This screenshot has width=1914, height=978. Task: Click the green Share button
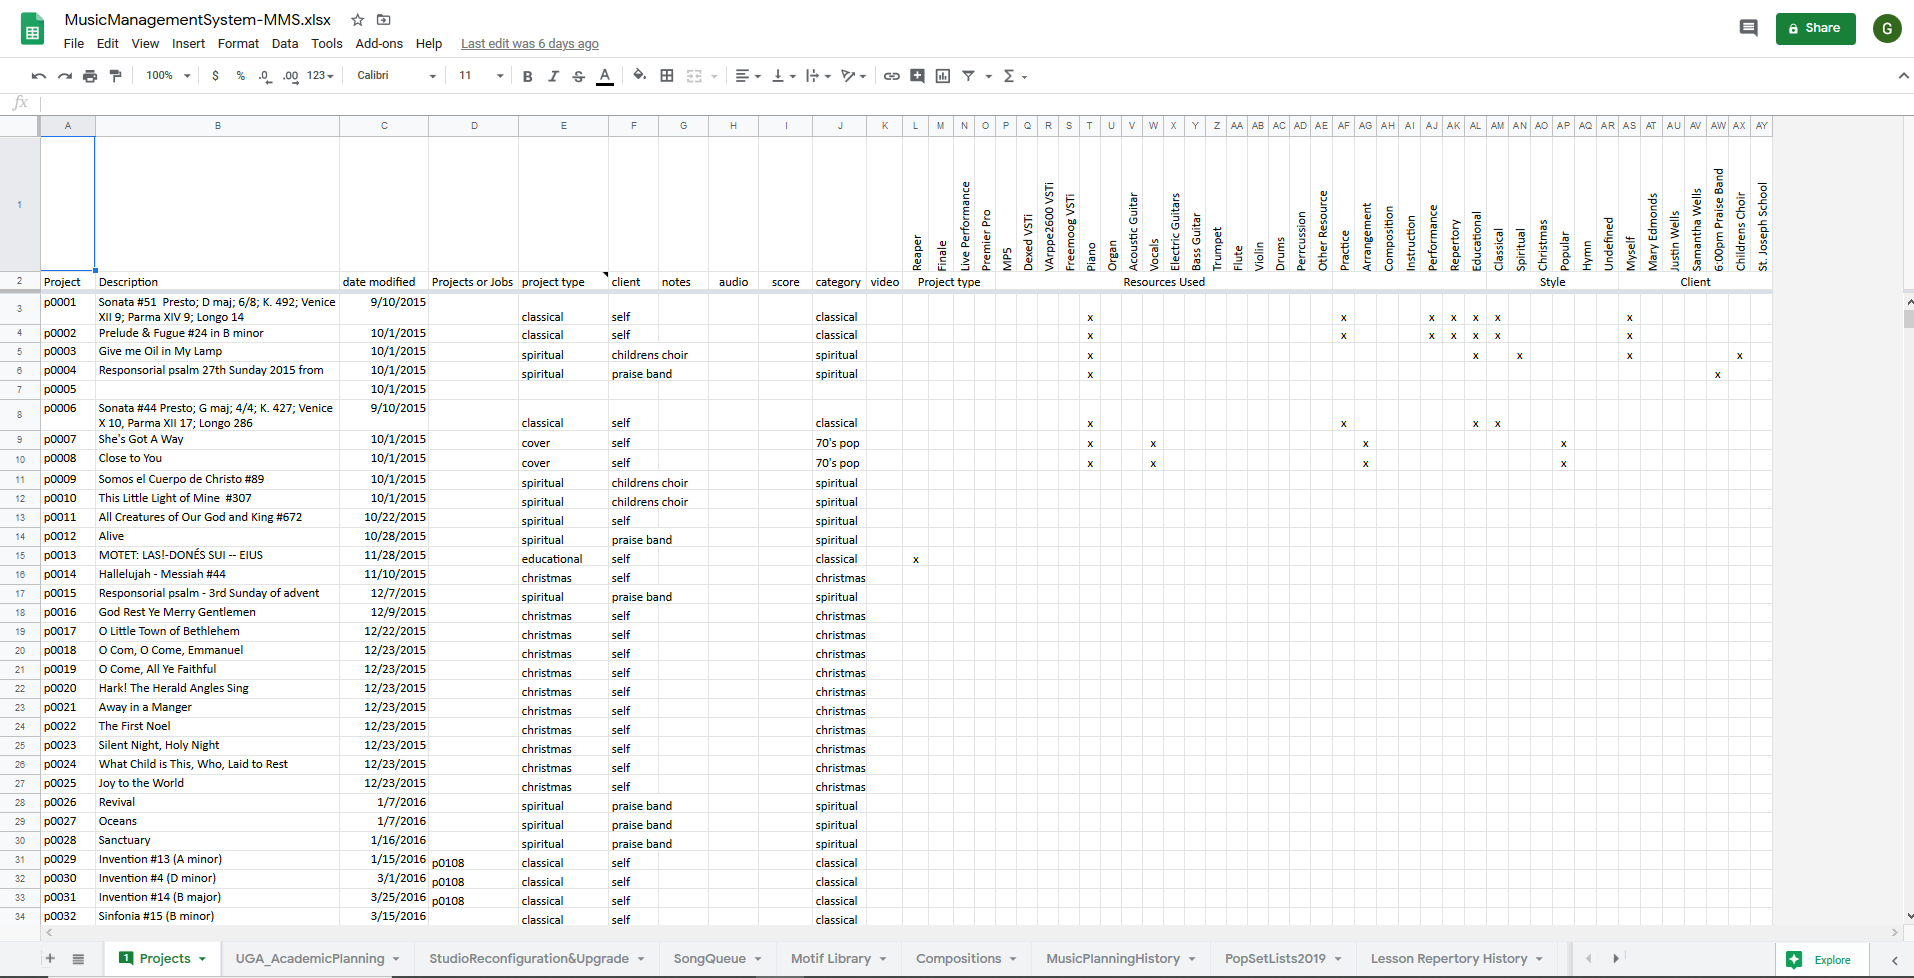tap(1815, 28)
